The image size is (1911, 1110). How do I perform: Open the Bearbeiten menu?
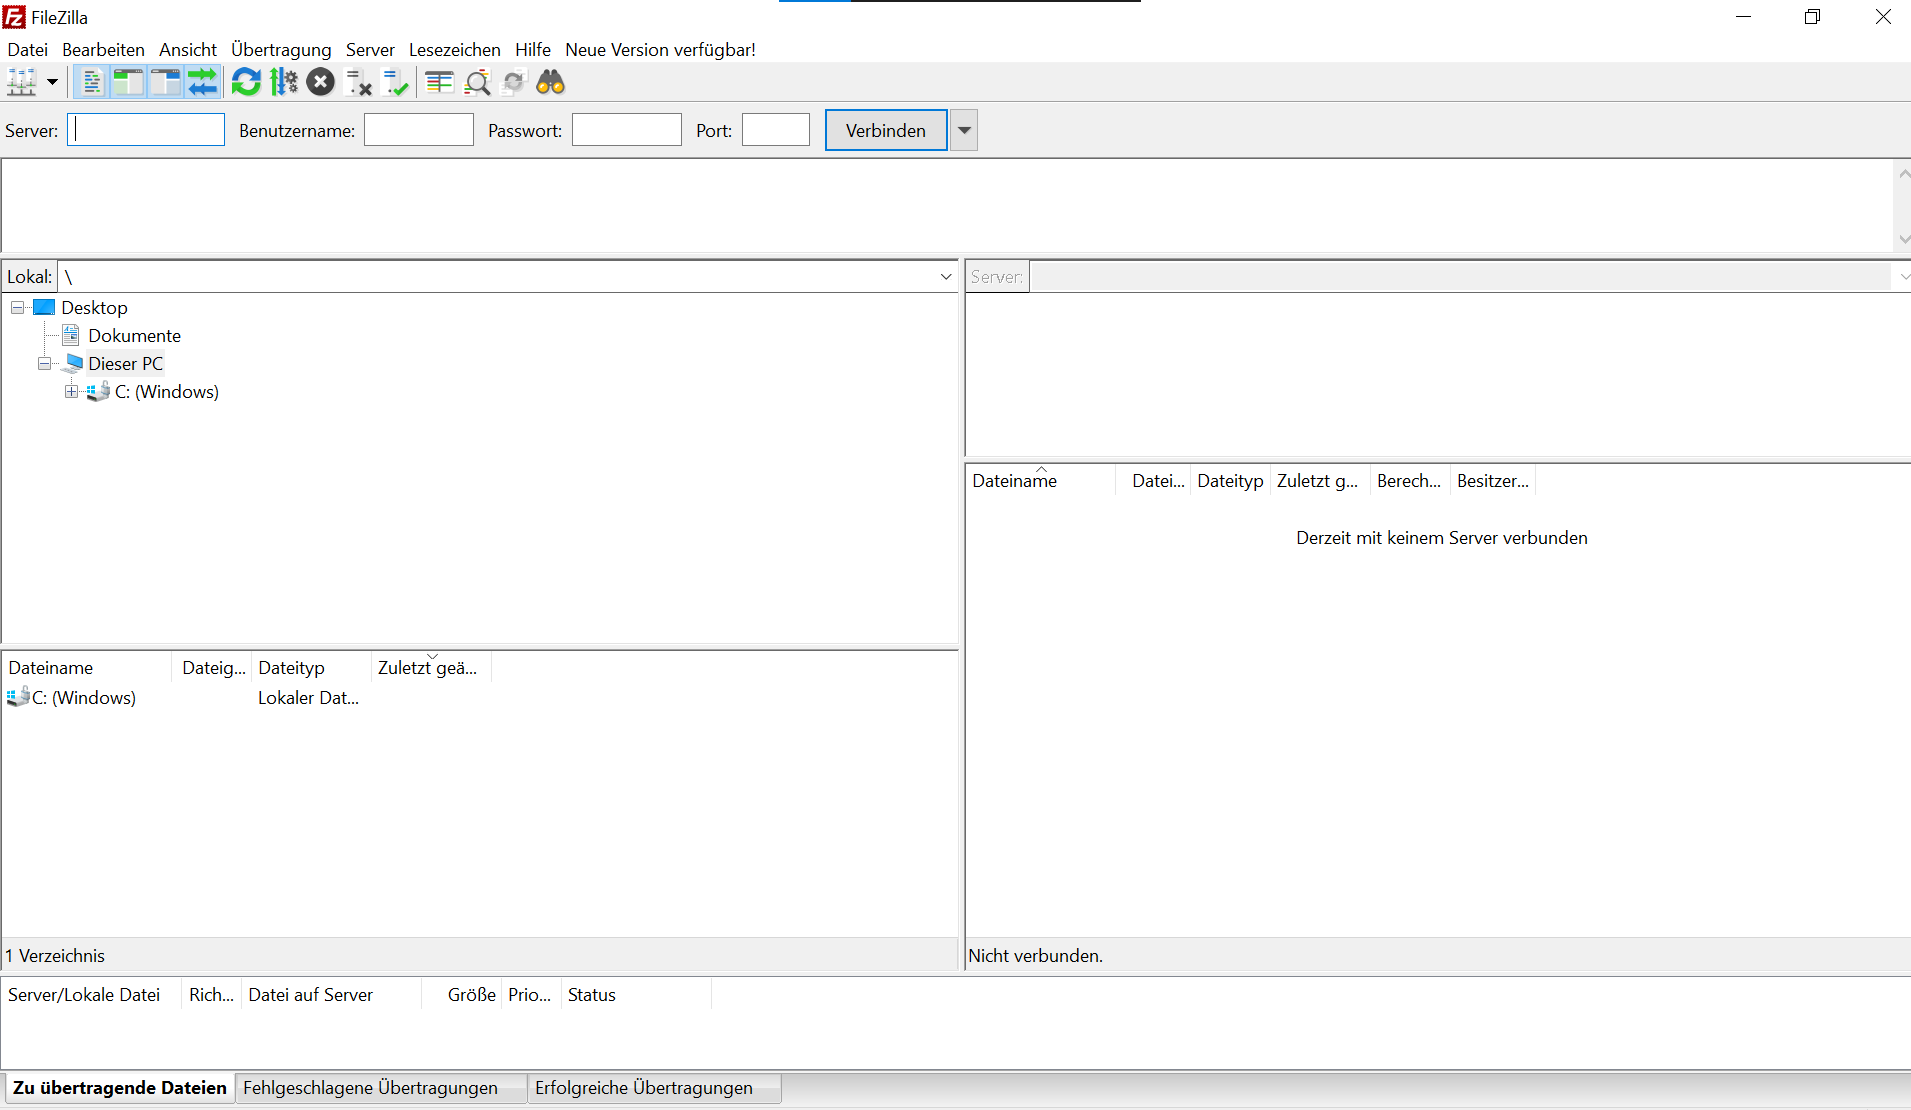tap(103, 50)
